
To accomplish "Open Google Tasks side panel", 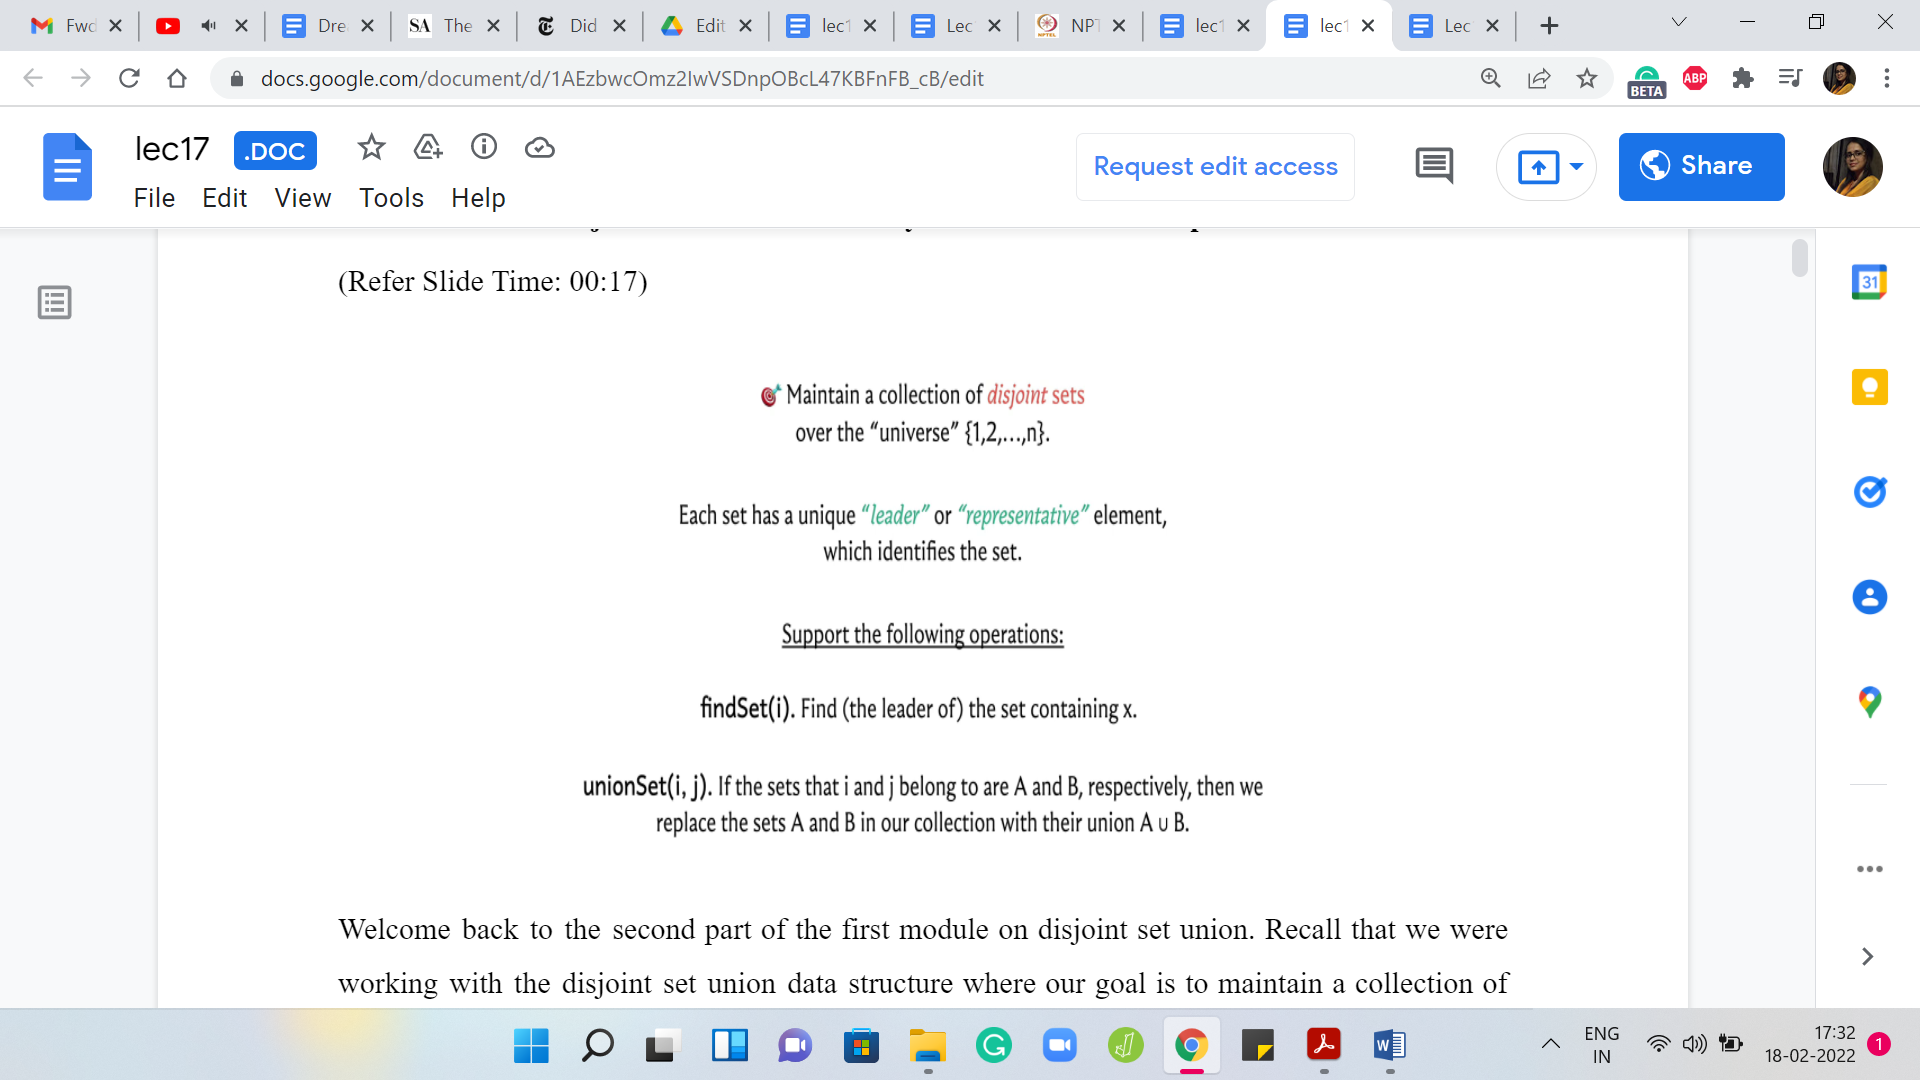I will (1869, 492).
